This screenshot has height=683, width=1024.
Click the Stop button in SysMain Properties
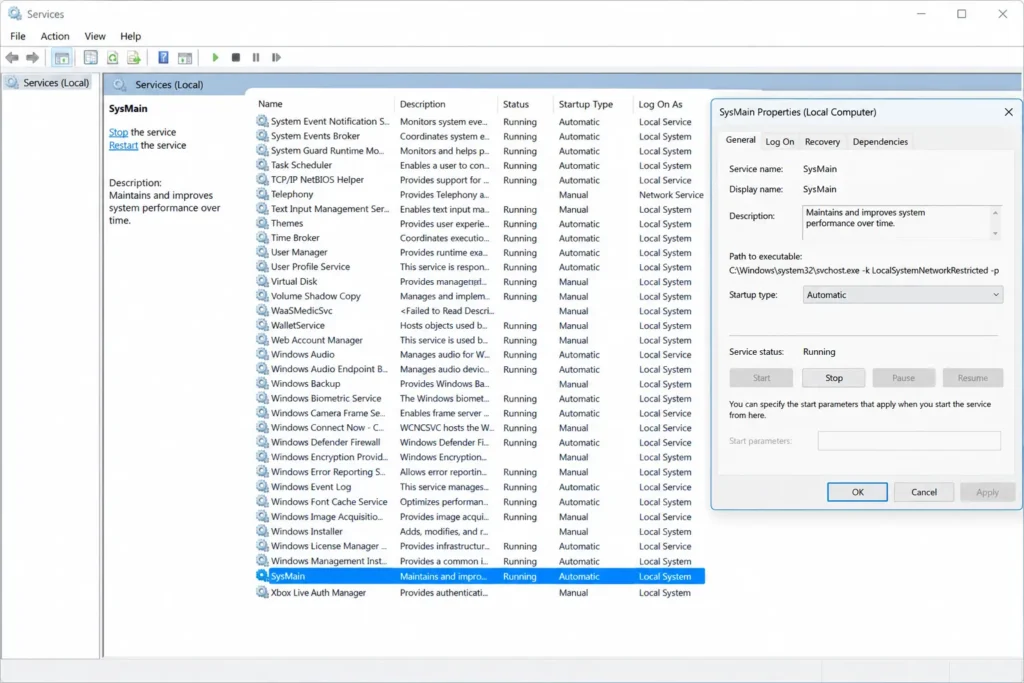(x=833, y=378)
